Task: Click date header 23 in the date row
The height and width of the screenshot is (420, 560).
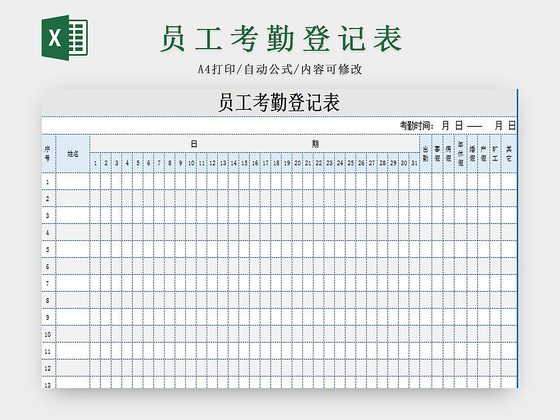Action: [x=329, y=163]
